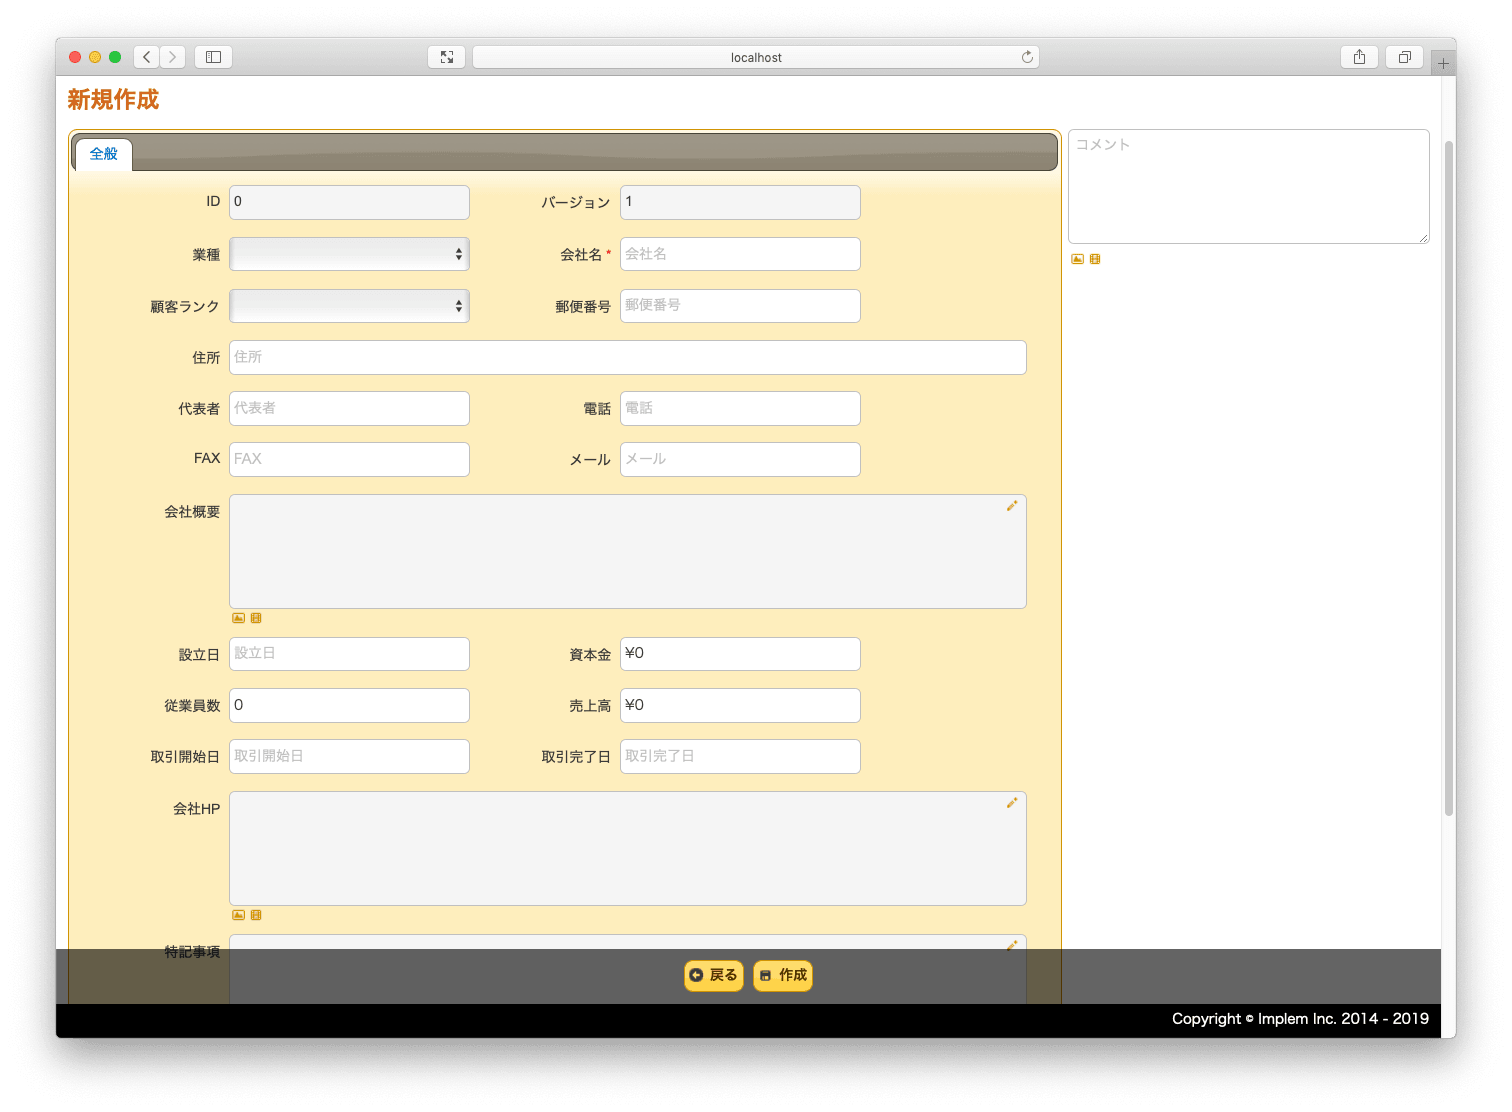Click the reload icon in the address bar
This screenshot has height=1112, width=1512.
click(x=1027, y=57)
